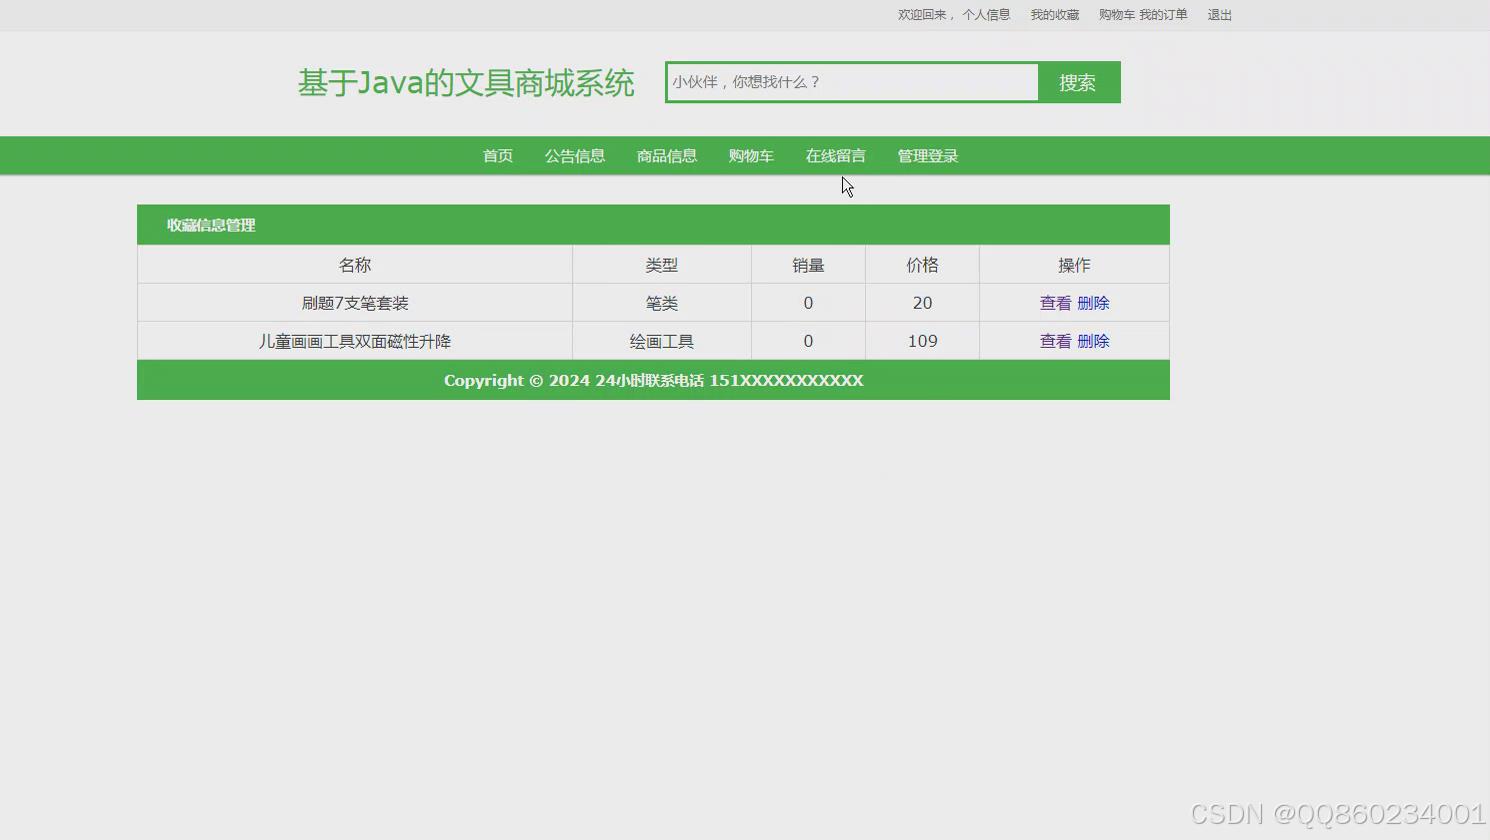Open 我的收藏 from the top bar
Image resolution: width=1490 pixels, height=840 pixels.
[1054, 14]
